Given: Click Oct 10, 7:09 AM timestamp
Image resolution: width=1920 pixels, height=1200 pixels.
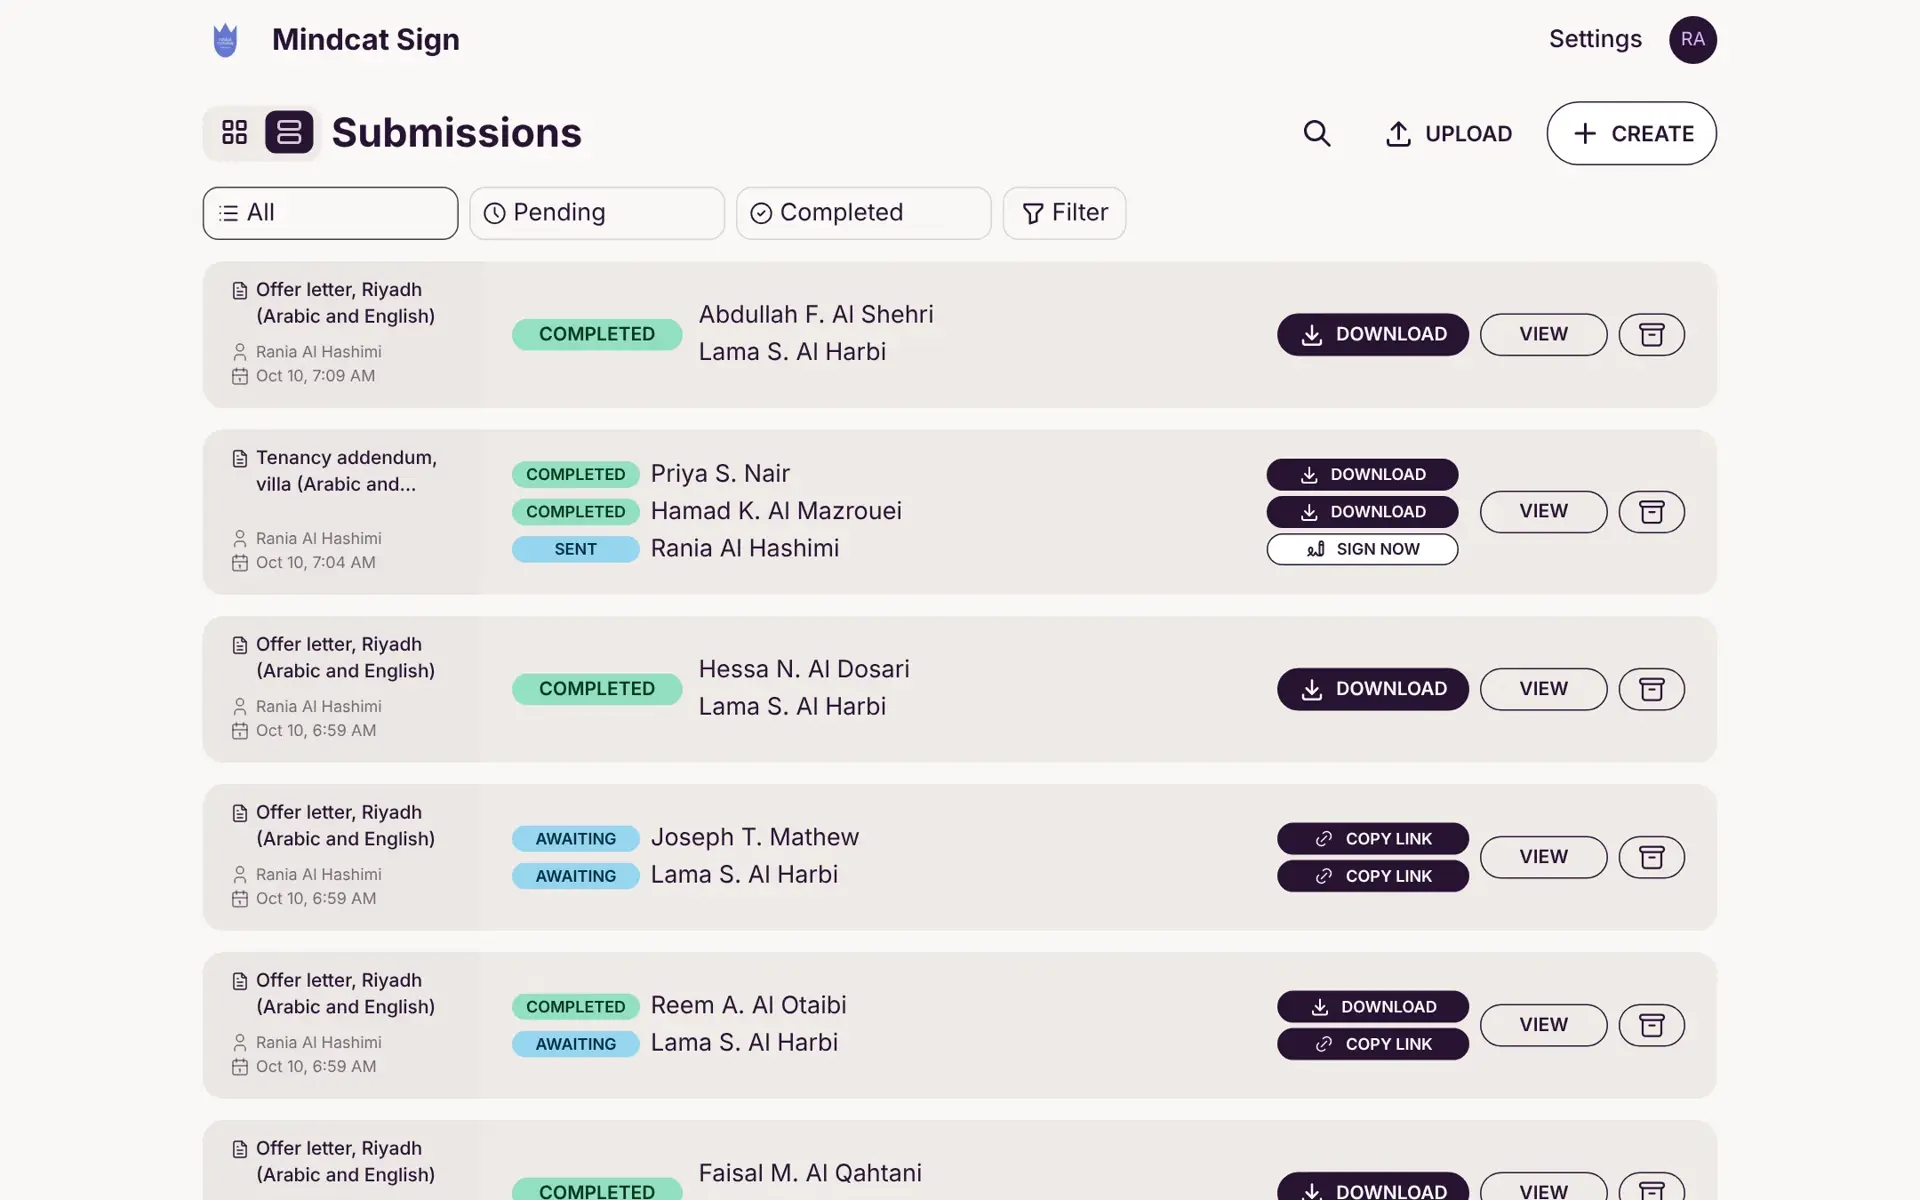Looking at the screenshot, I should 315,376.
